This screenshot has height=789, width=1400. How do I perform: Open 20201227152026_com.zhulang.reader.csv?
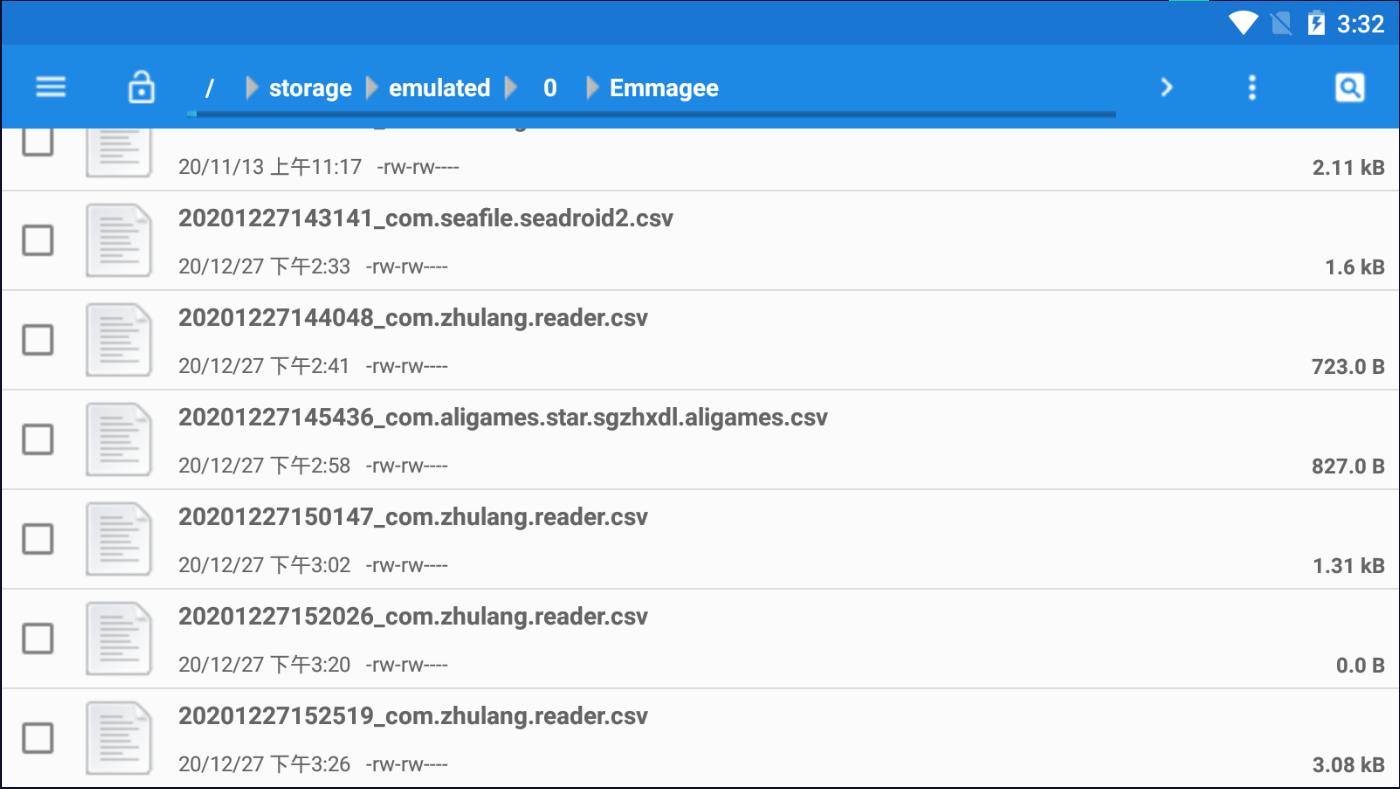click(x=413, y=616)
